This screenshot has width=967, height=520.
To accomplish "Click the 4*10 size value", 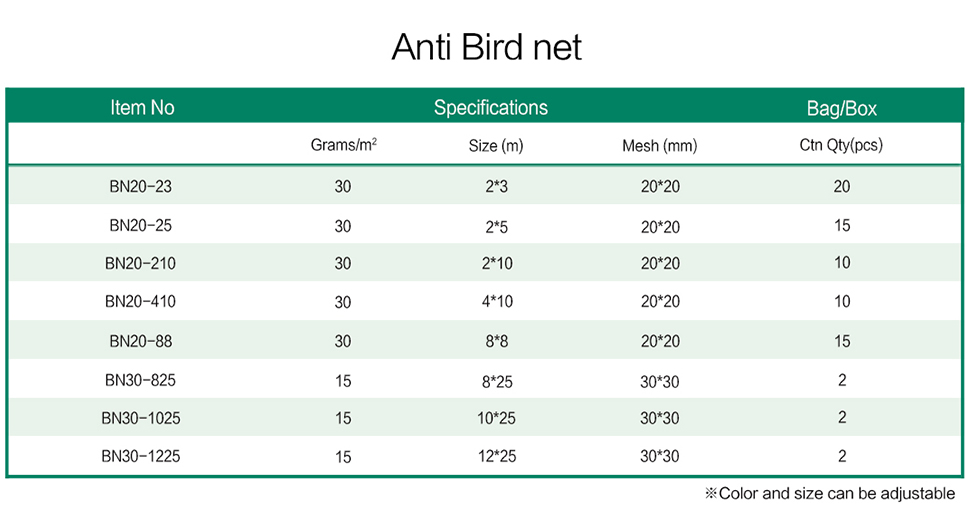I will (x=497, y=302).
